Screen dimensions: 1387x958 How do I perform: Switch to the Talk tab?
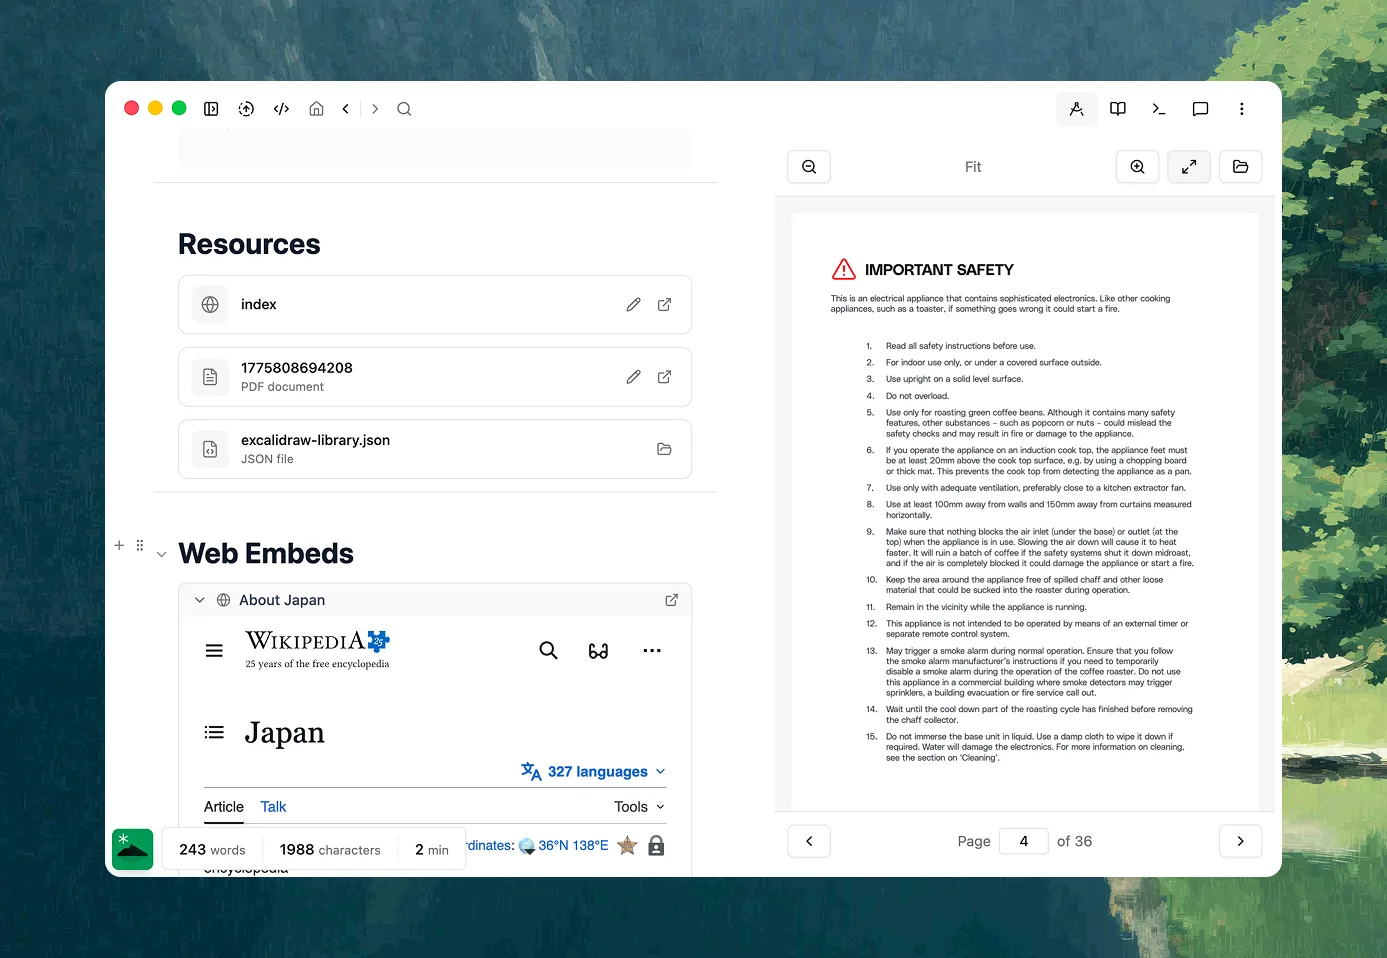[x=273, y=807]
